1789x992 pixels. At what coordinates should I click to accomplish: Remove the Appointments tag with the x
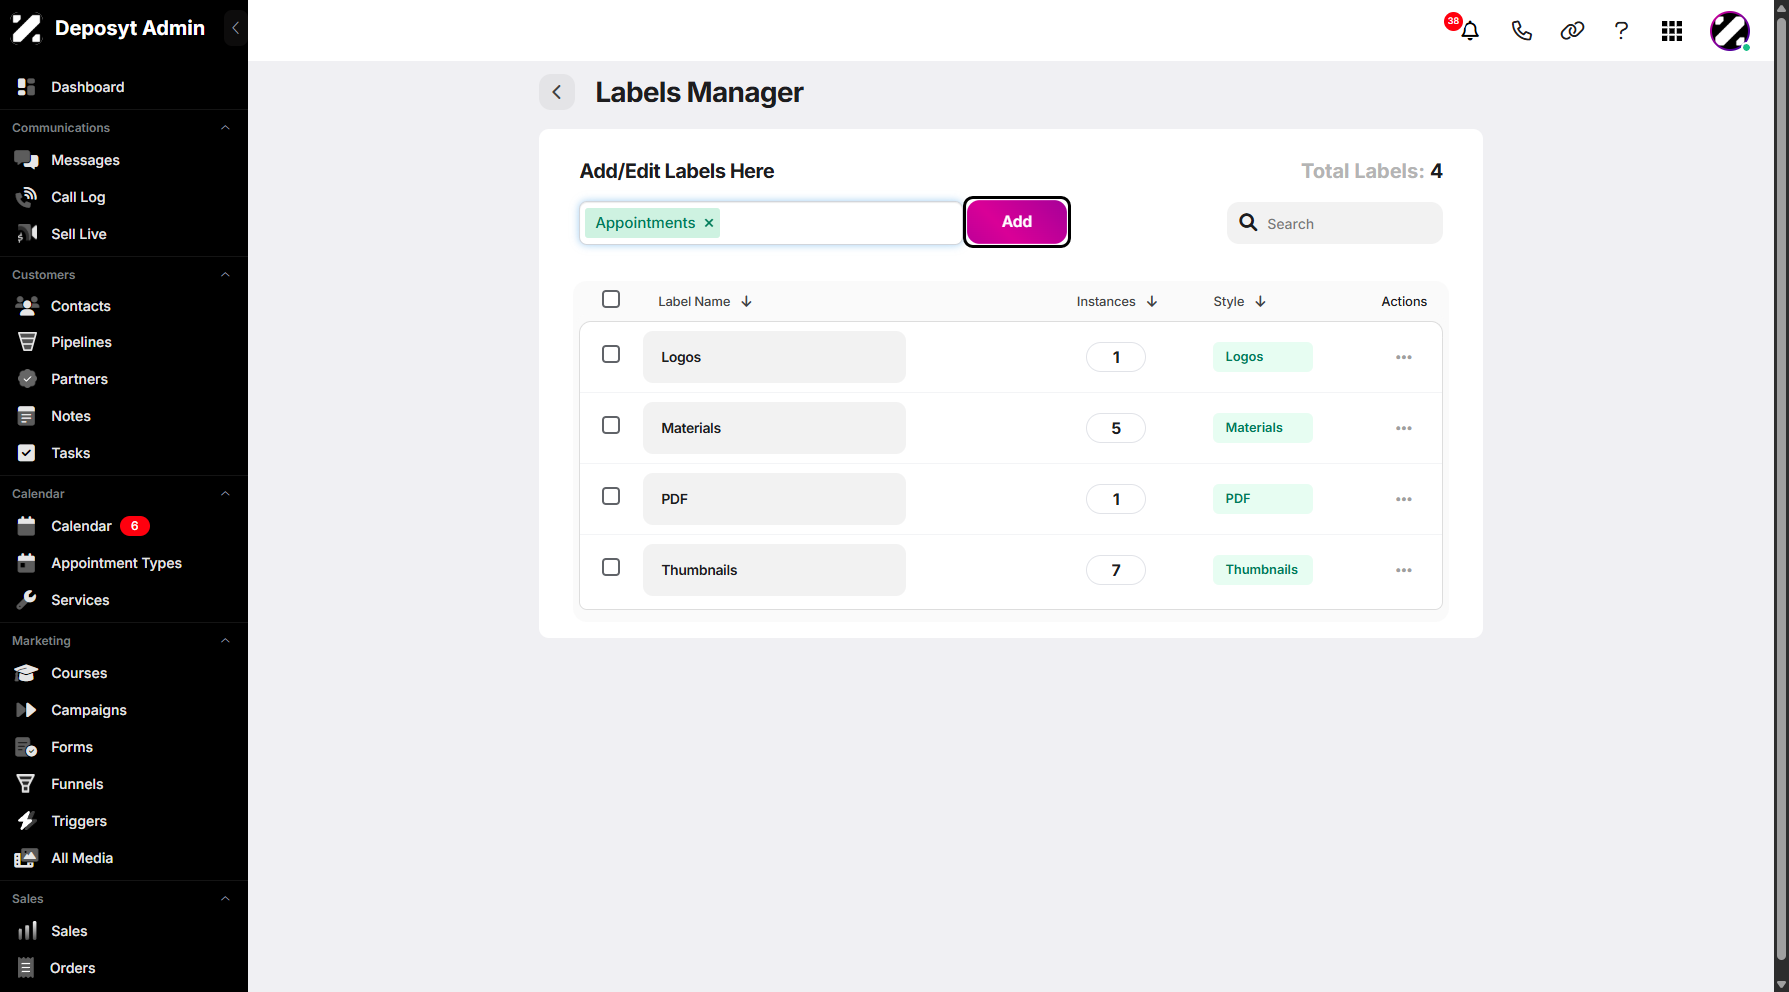click(x=709, y=223)
